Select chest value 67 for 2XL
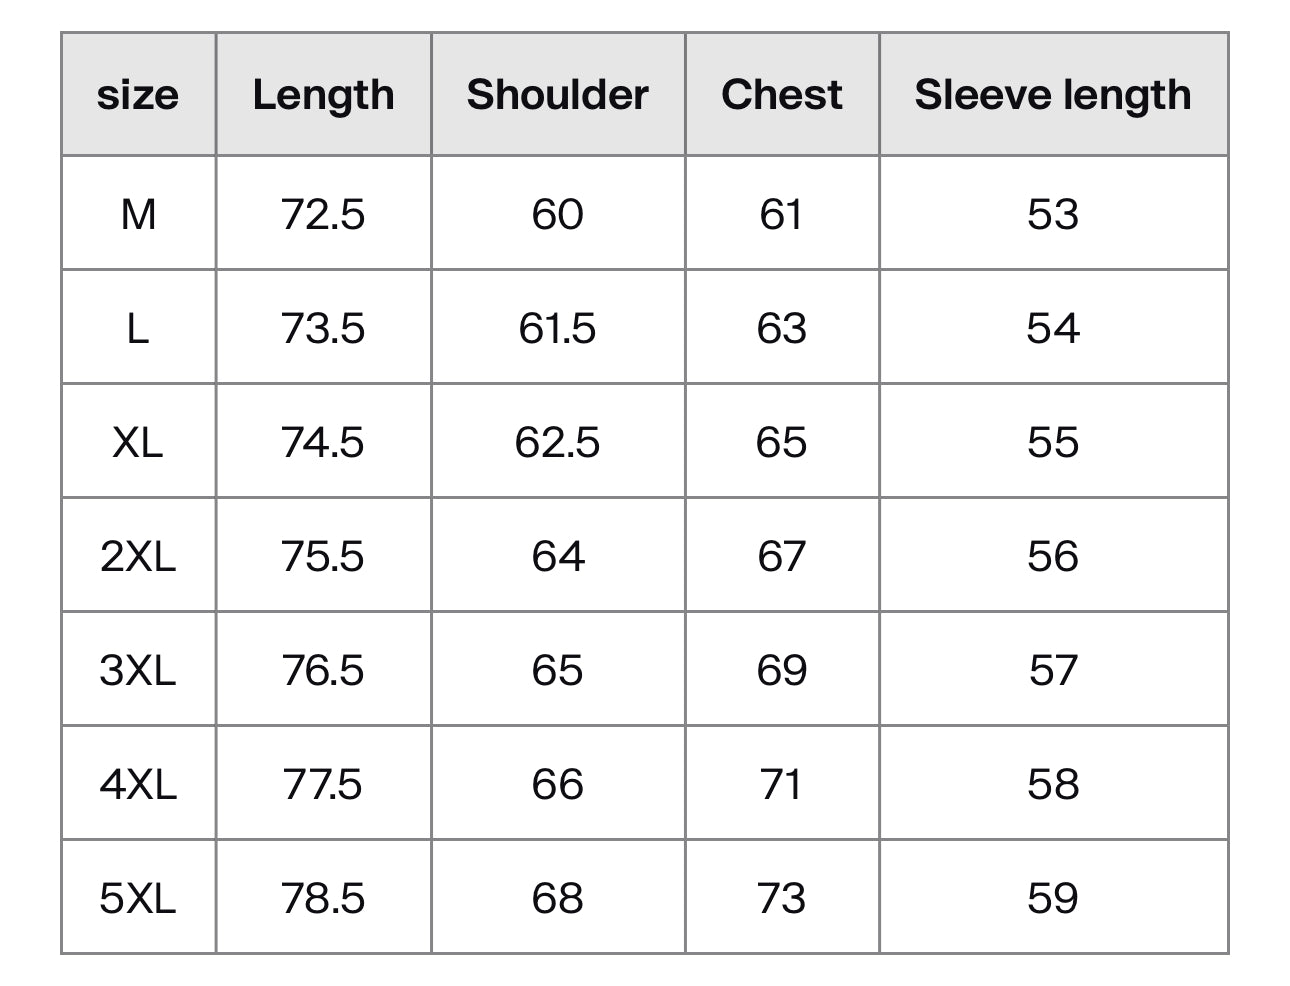The height and width of the screenshot is (986, 1290). click(781, 556)
